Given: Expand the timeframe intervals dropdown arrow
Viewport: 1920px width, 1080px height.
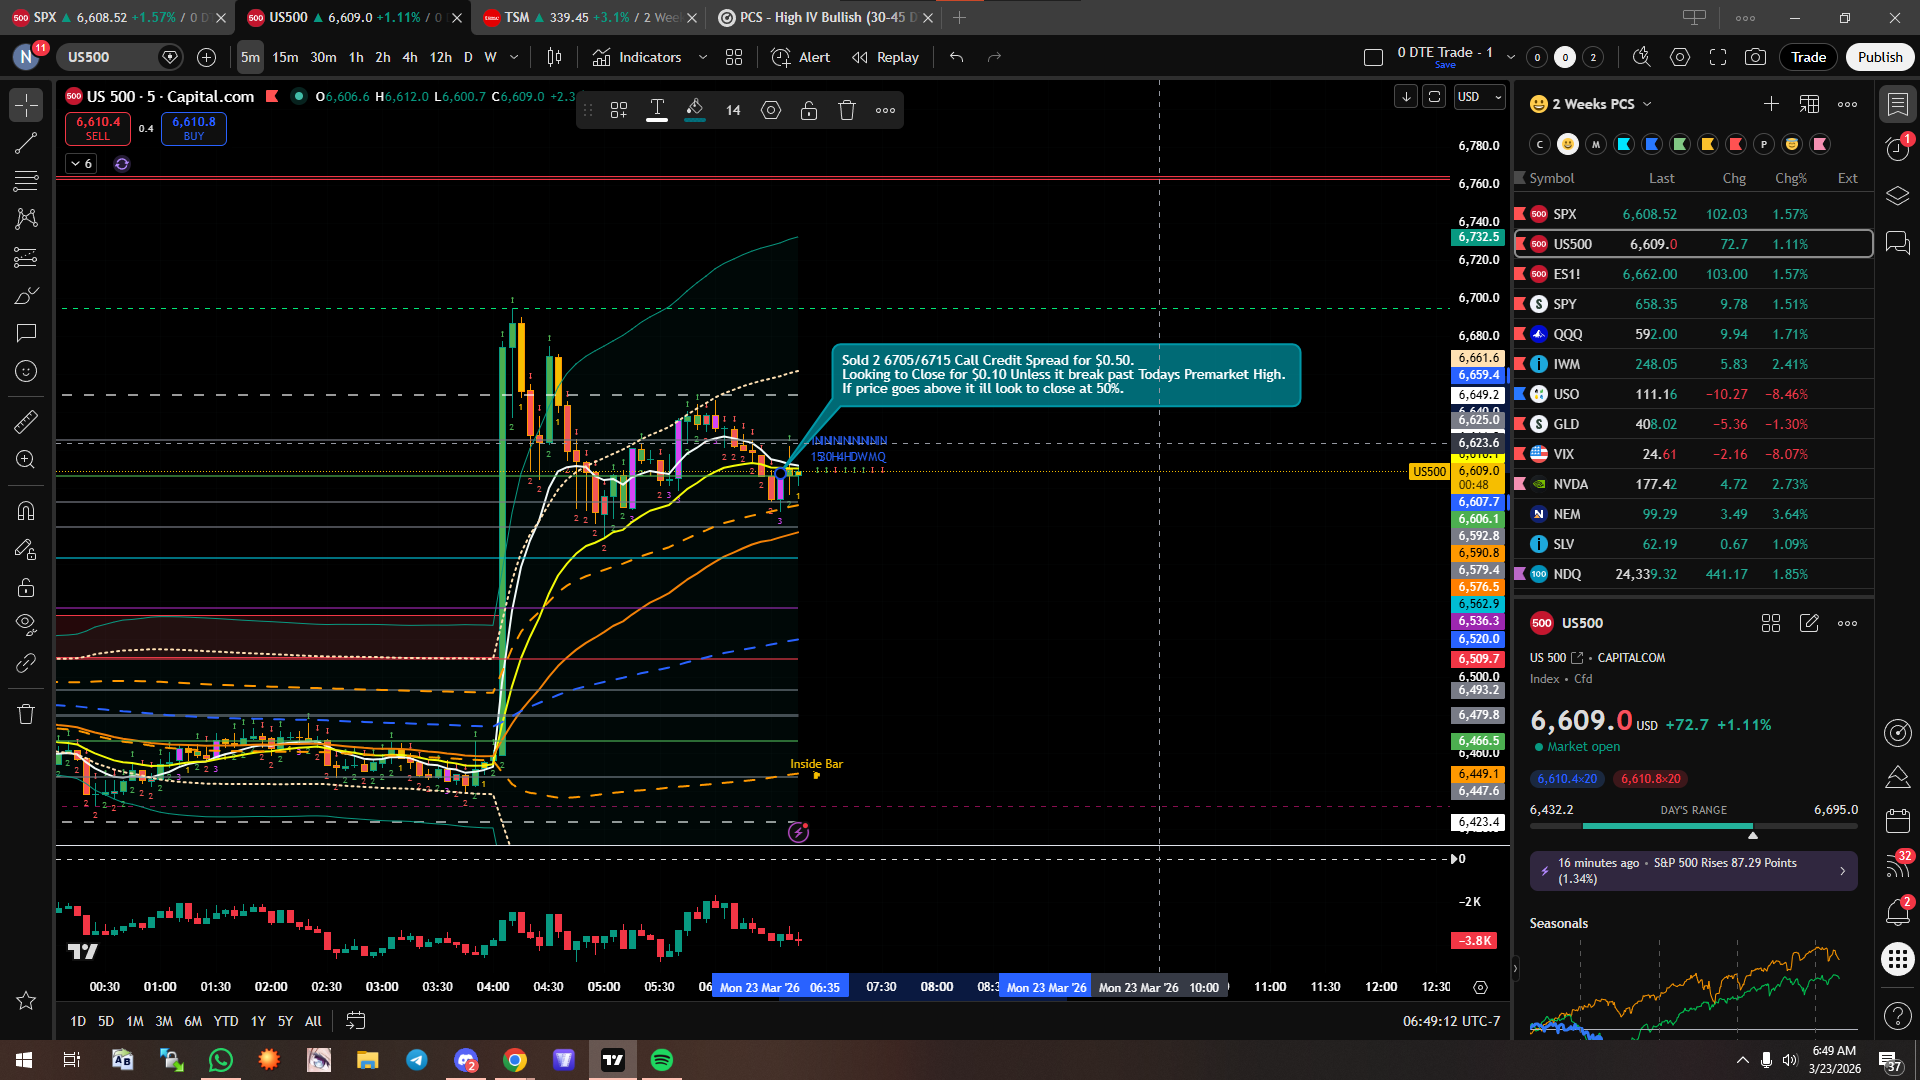Looking at the screenshot, I should (x=514, y=57).
